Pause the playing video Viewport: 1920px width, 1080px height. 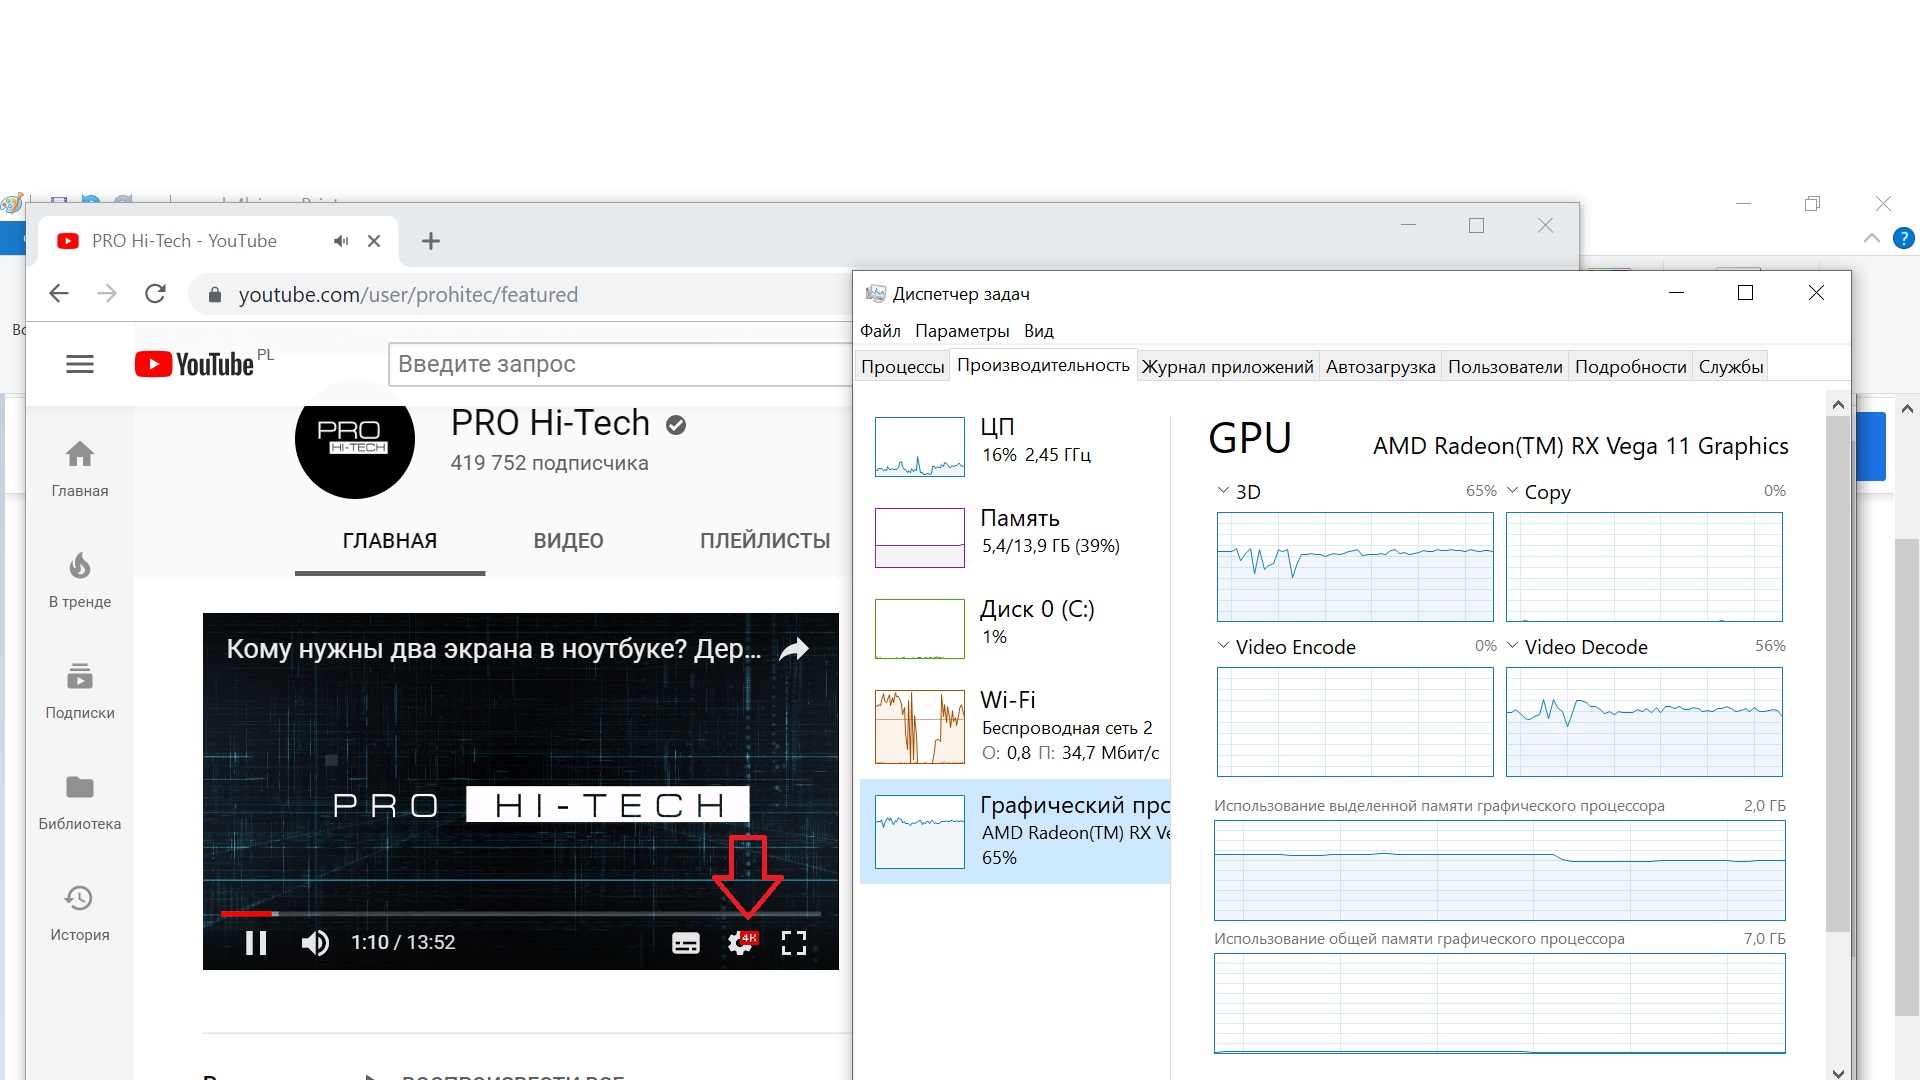pyautogui.click(x=256, y=943)
